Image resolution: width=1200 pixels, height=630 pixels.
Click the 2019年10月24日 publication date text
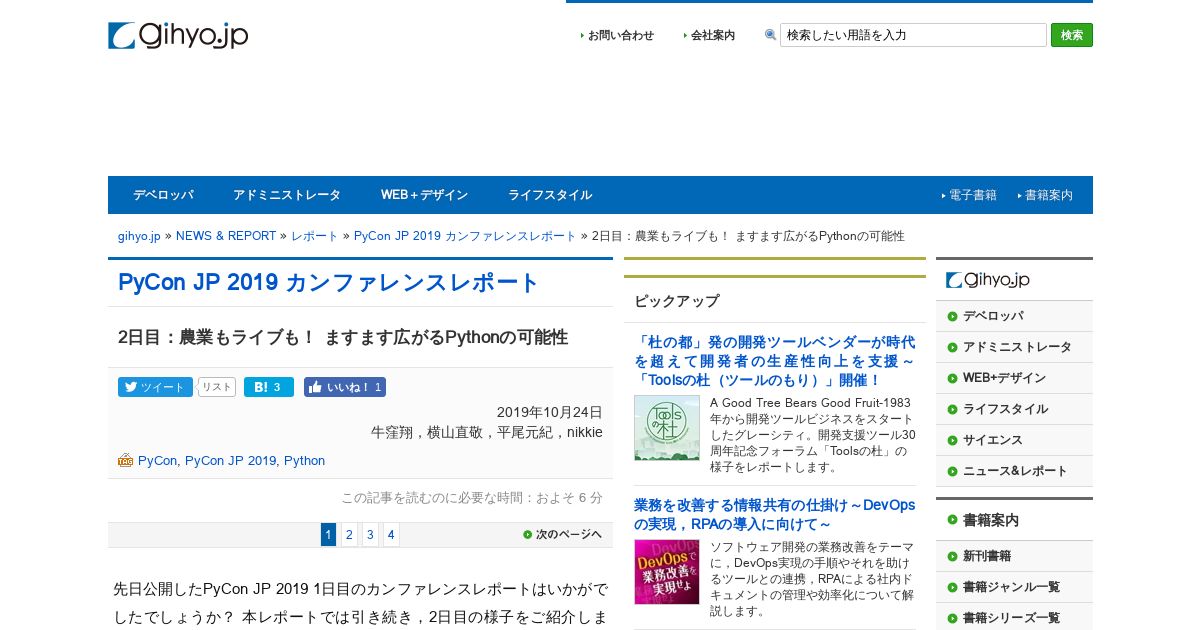click(550, 412)
